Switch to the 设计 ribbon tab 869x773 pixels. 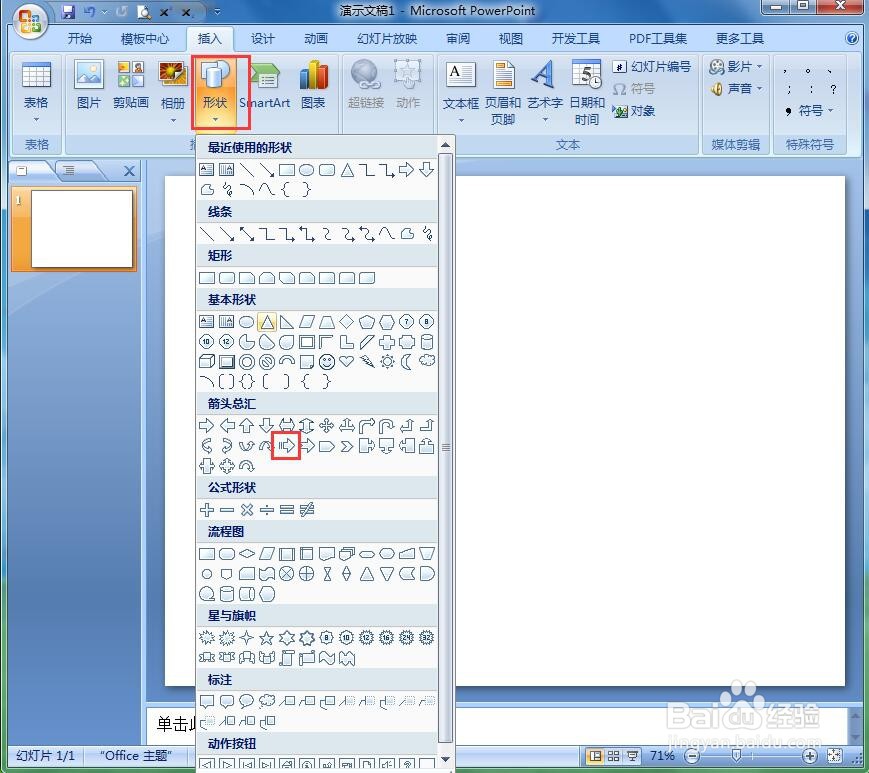(x=263, y=38)
